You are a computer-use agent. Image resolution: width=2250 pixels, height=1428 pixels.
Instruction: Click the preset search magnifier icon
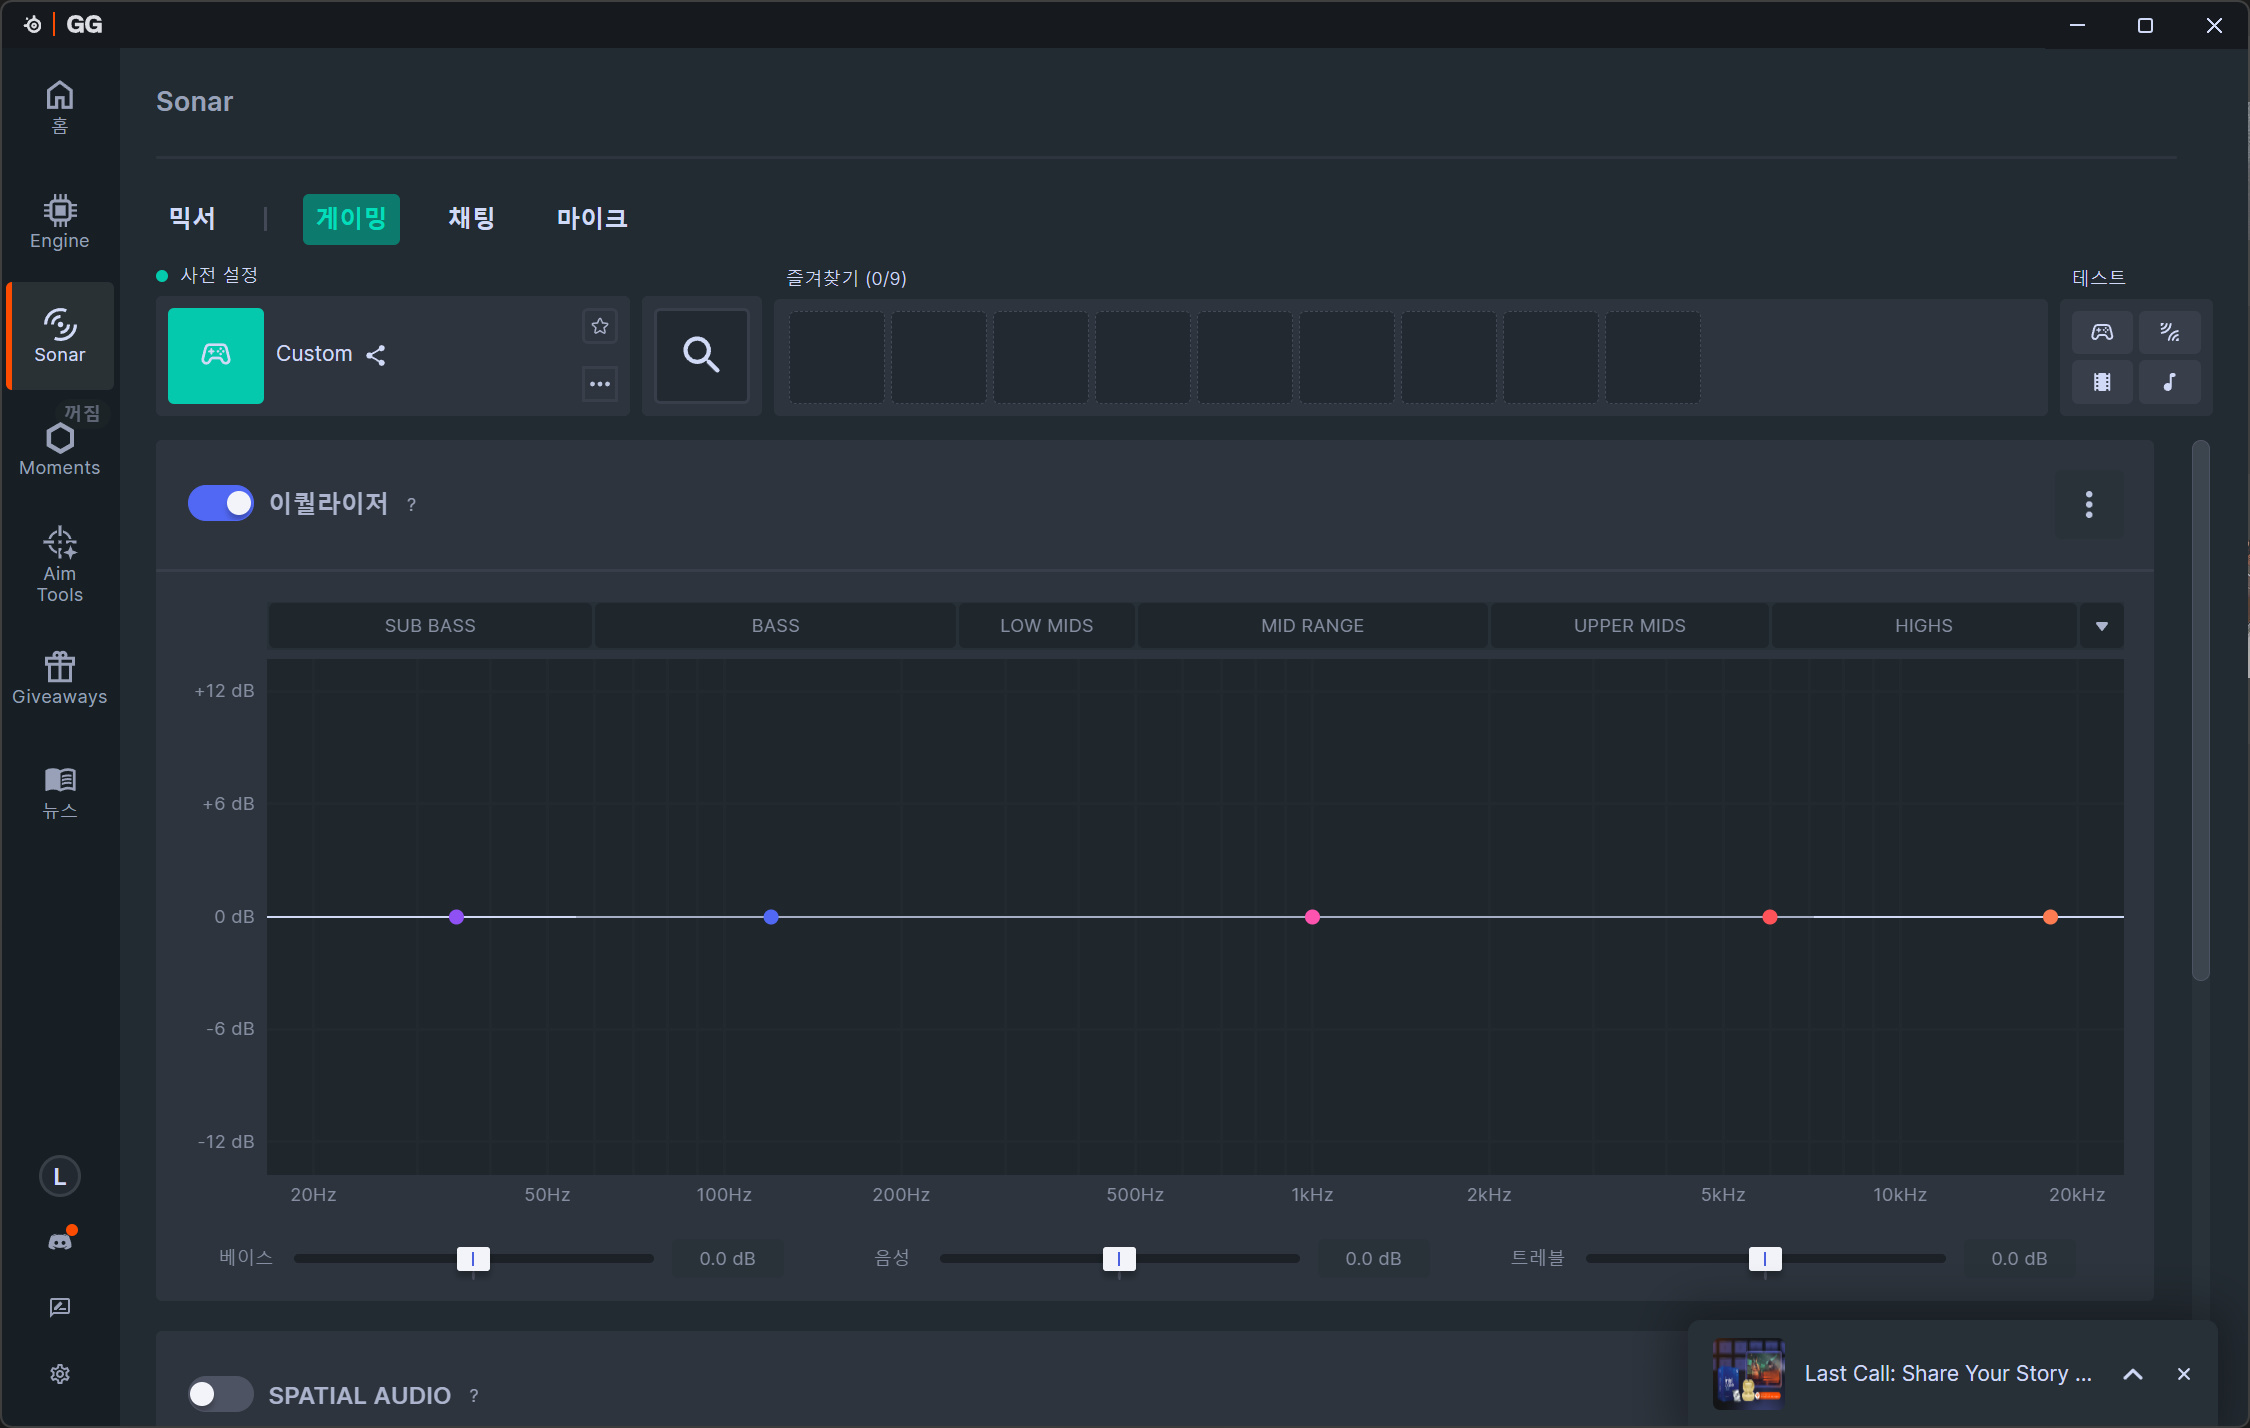pyautogui.click(x=701, y=355)
